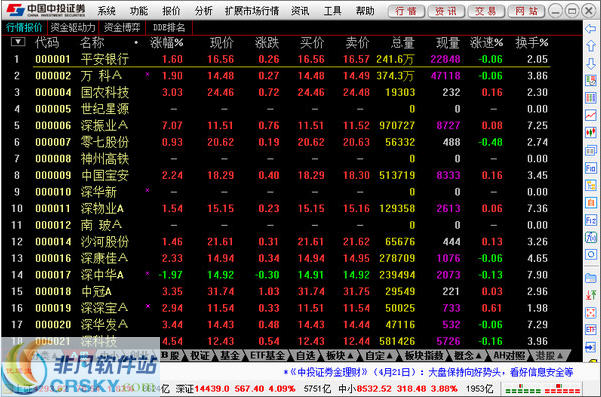Screen dimensions: 601x397
Task: Click the function chart icon in sidebar
Action: tap(591, 237)
